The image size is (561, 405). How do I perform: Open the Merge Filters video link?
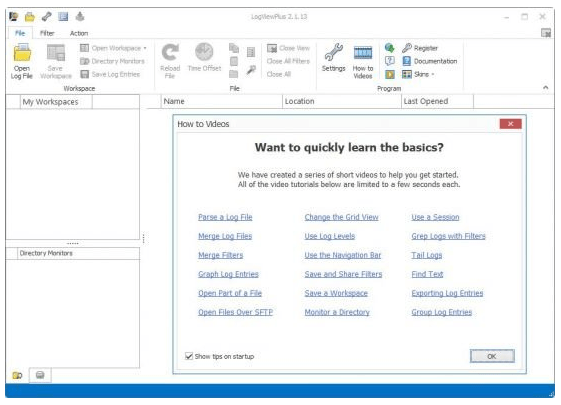tap(220, 255)
